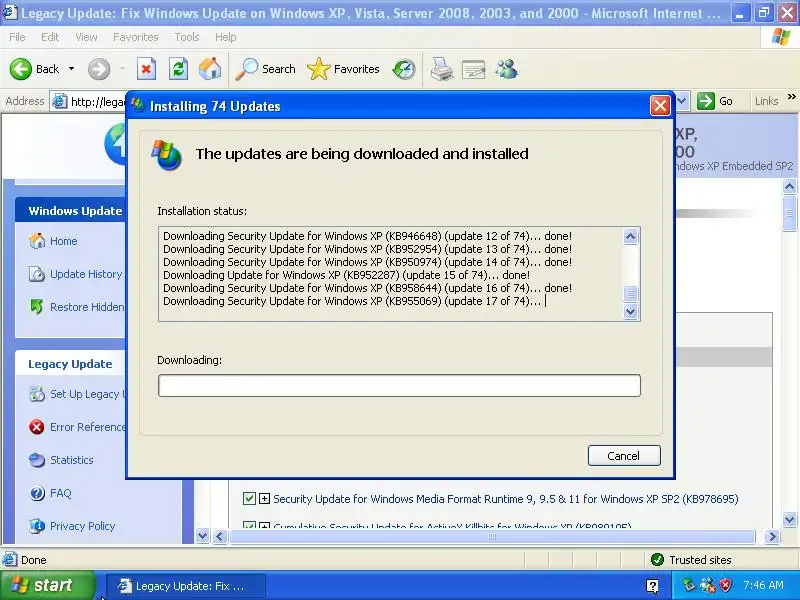Click the Security Center shield tray icon
The width and height of the screenshot is (800, 600).
tap(726, 585)
